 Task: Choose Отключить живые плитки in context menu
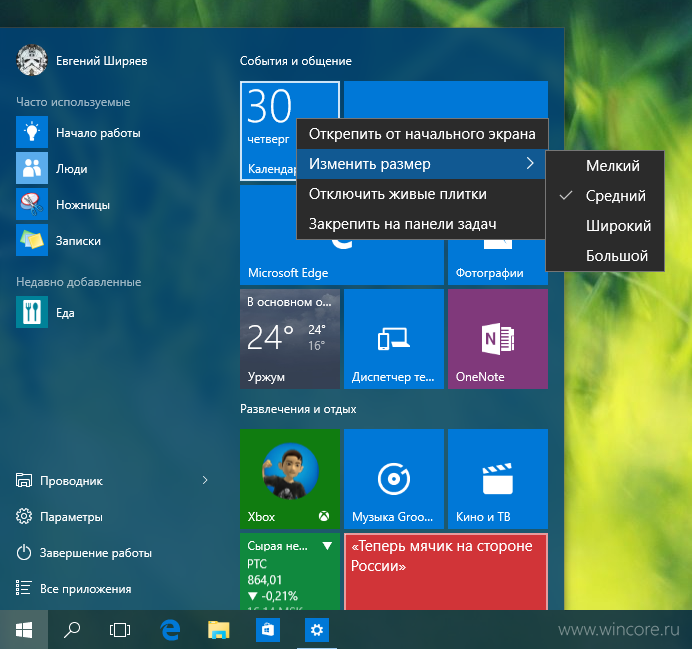(421, 194)
